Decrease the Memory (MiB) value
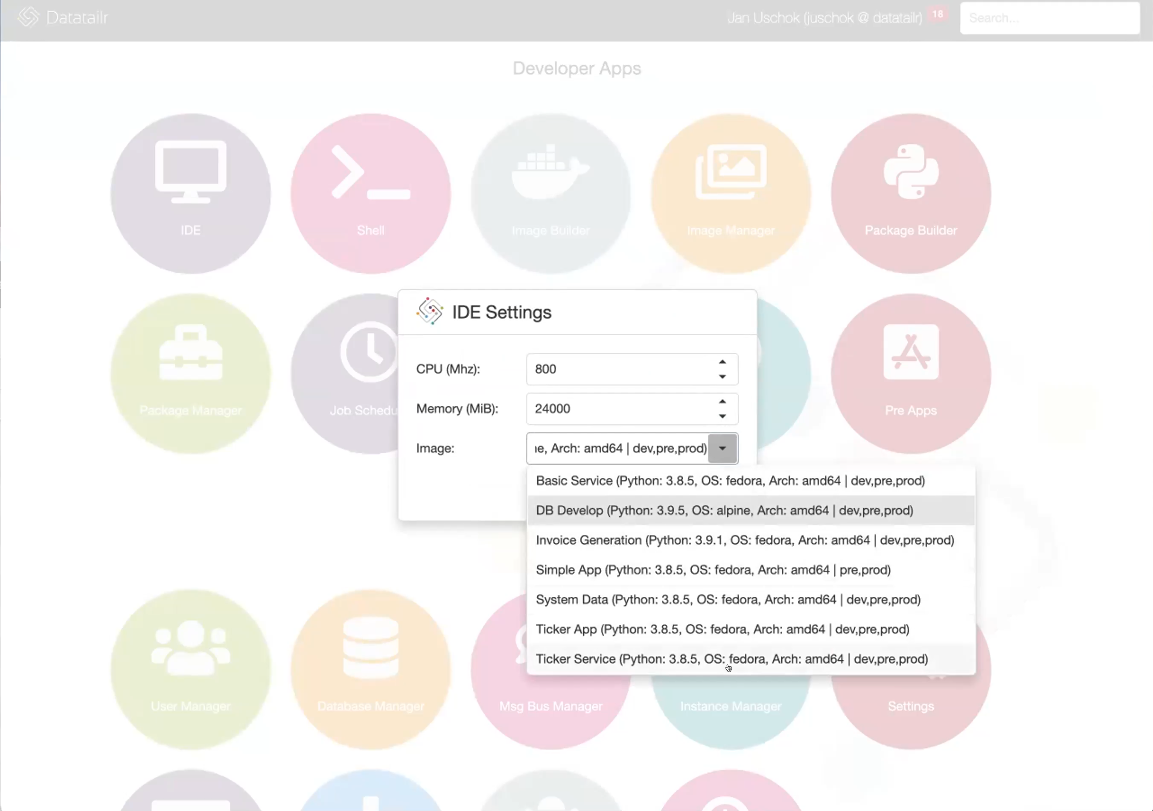The height and width of the screenshot is (811, 1153). coord(722,416)
